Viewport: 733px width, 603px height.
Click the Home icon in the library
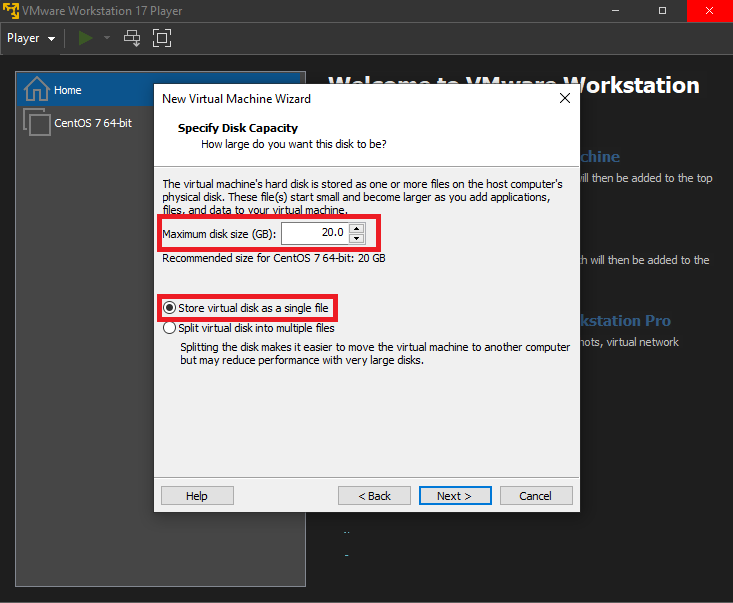(x=36, y=89)
